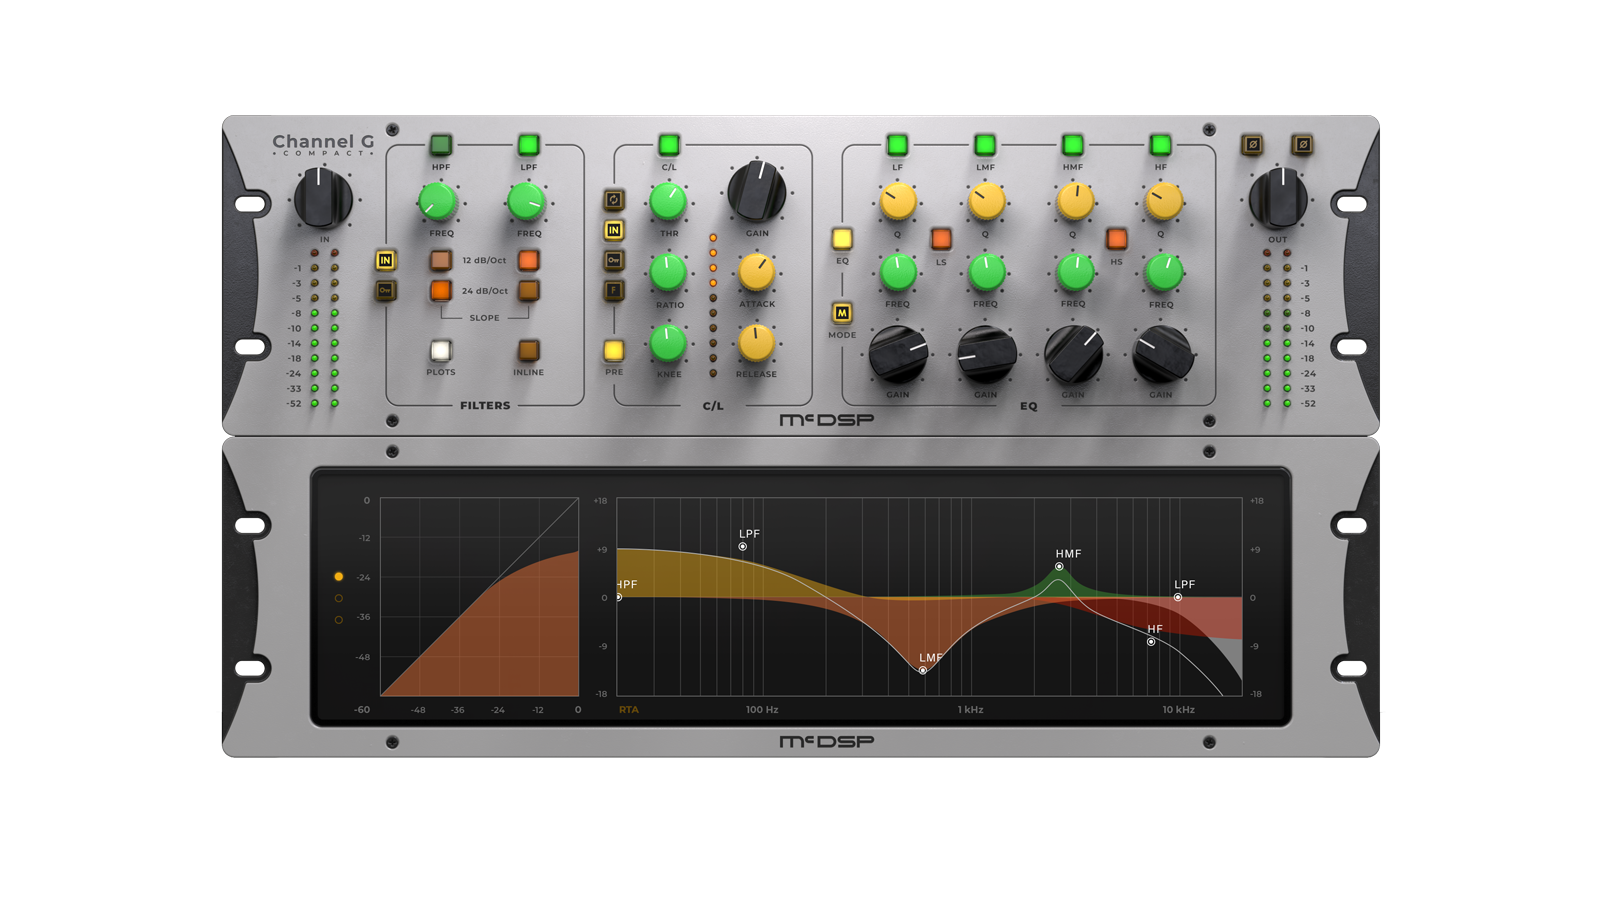Screen dimensions: 1600x900
Task: Click the KNEE knob
Action: point(668,344)
